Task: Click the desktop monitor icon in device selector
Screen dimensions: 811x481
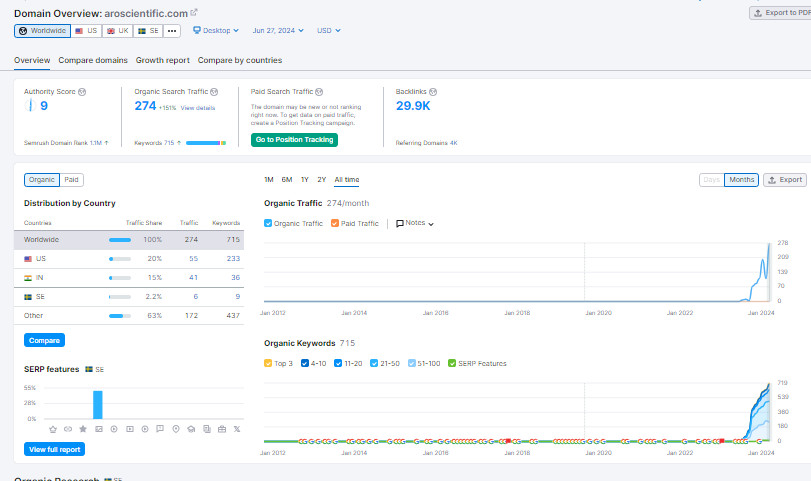Action: click(x=197, y=30)
